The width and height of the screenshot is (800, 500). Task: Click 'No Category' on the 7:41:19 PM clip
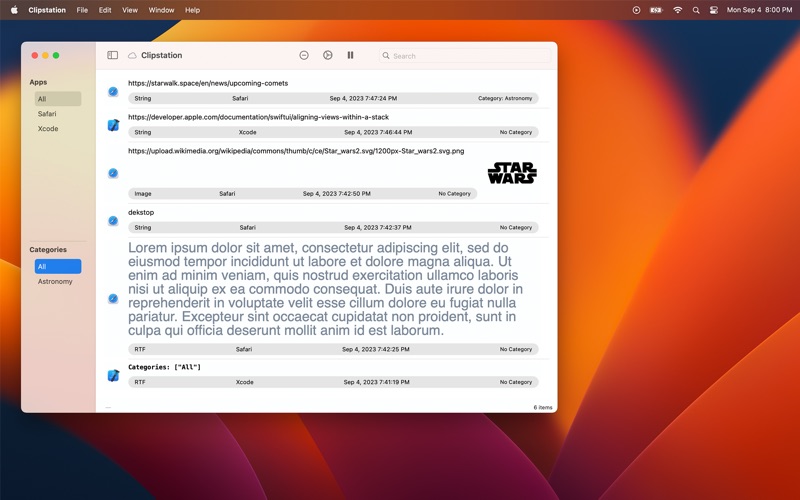point(515,382)
